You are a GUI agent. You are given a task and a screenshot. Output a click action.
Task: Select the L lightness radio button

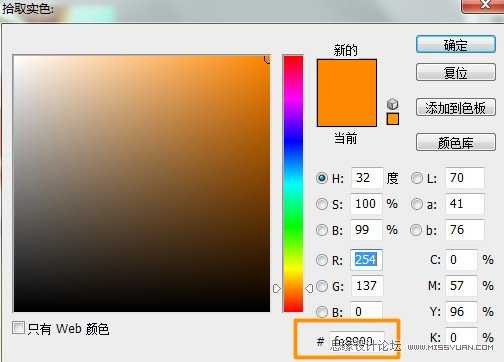click(417, 178)
